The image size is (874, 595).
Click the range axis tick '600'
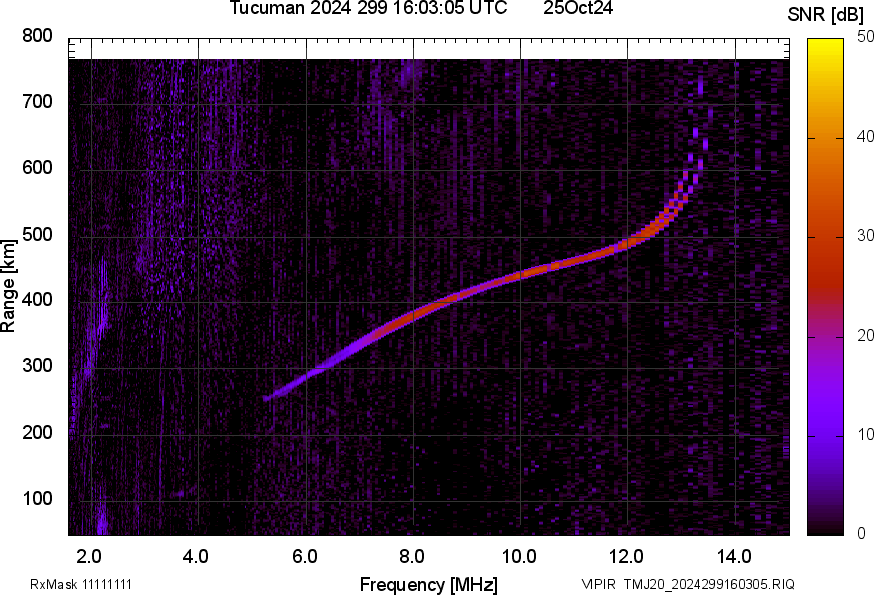pos(37,168)
